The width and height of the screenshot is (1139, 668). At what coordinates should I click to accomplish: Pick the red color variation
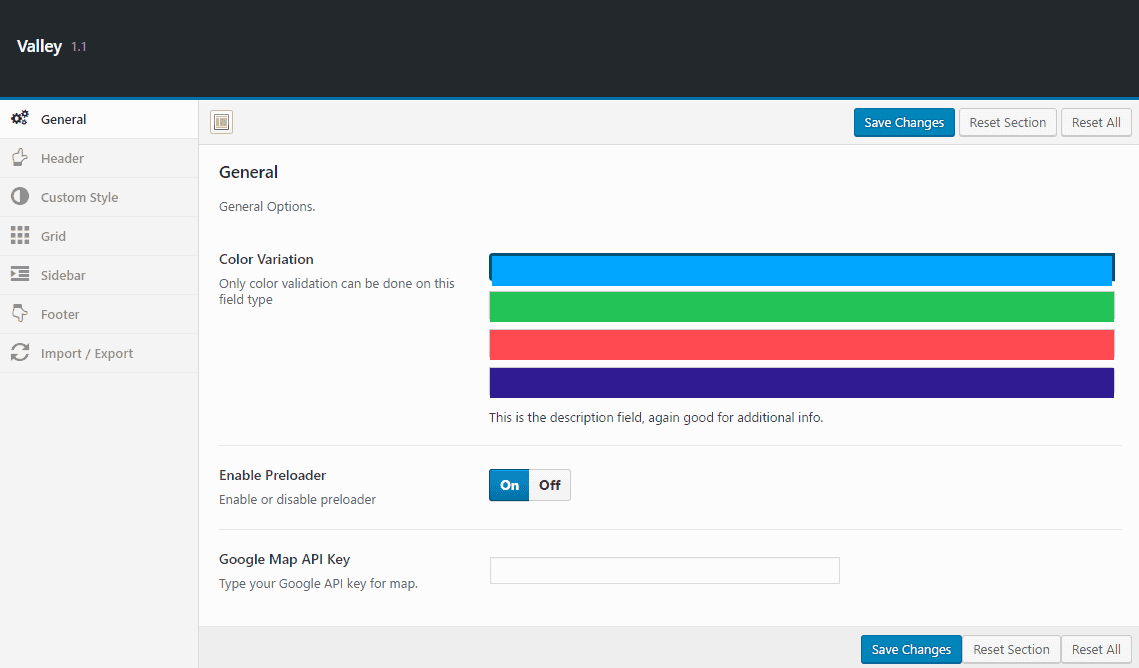coord(801,345)
